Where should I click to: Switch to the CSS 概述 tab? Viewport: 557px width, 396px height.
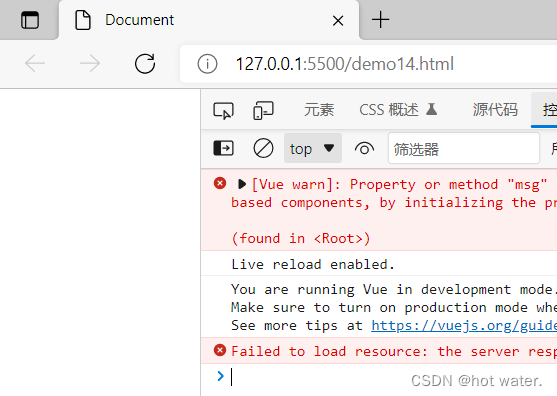point(398,110)
